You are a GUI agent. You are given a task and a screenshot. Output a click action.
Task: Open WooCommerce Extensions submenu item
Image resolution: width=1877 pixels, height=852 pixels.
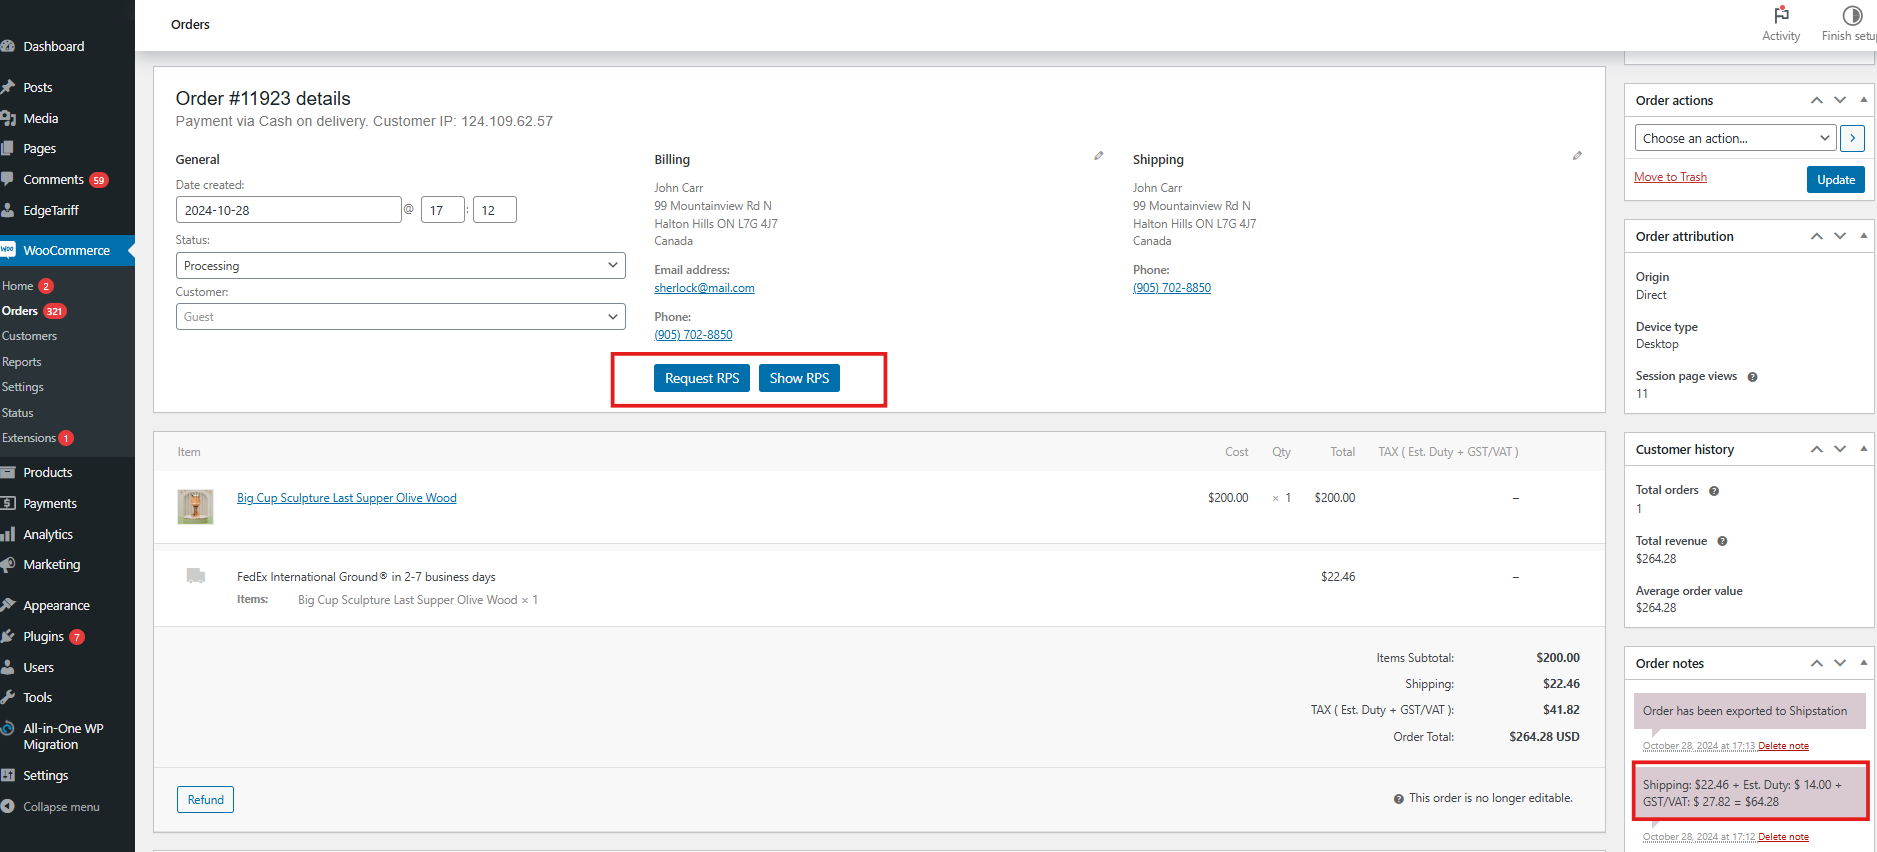pos(29,438)
